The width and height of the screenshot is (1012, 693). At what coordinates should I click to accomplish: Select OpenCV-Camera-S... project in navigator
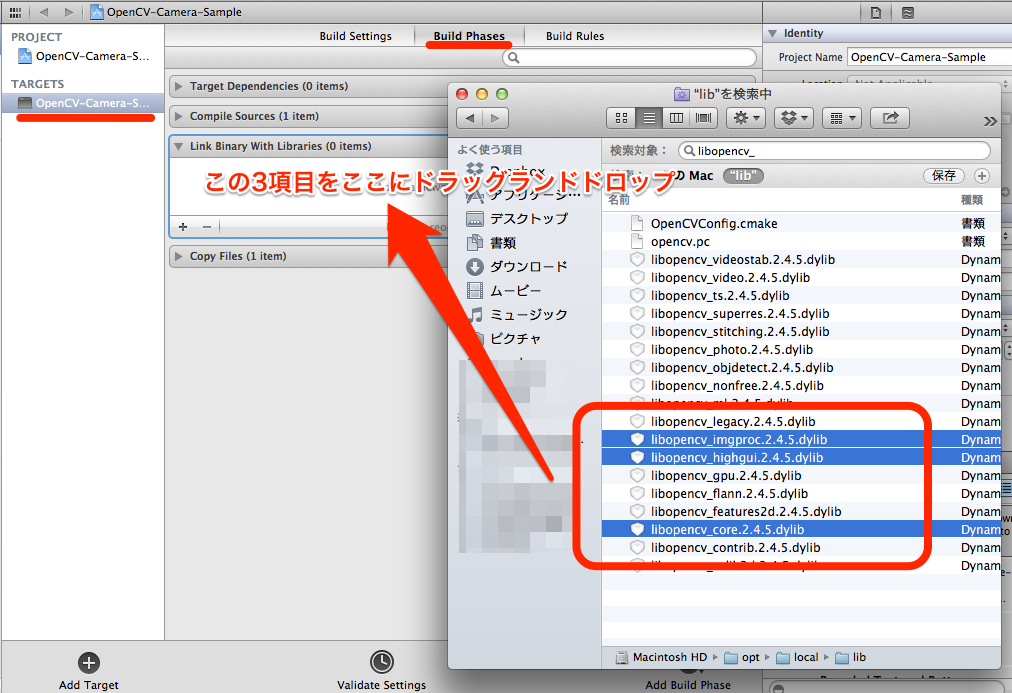(84, 56)
